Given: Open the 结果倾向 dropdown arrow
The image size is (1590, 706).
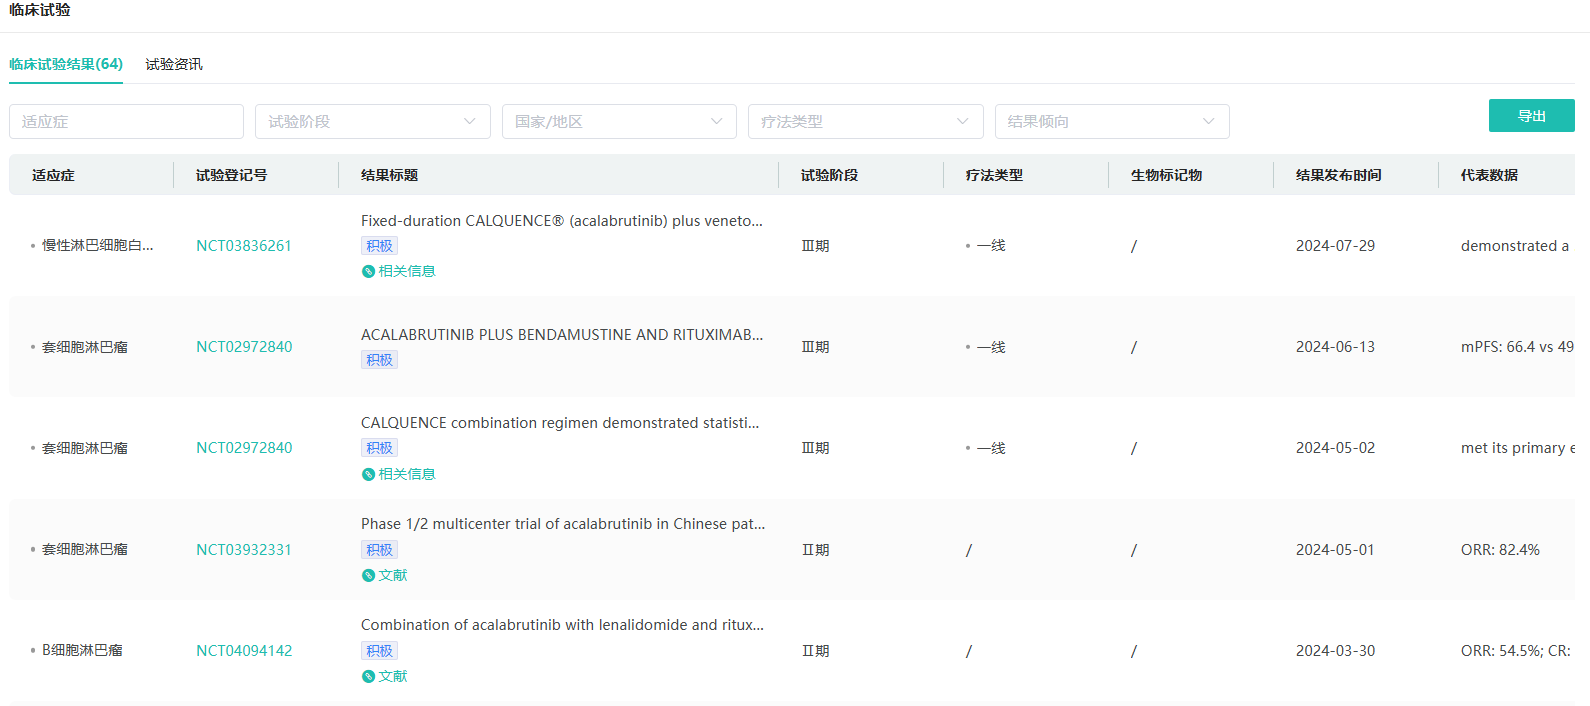Looking at the screenshot, I should 1208,122.
